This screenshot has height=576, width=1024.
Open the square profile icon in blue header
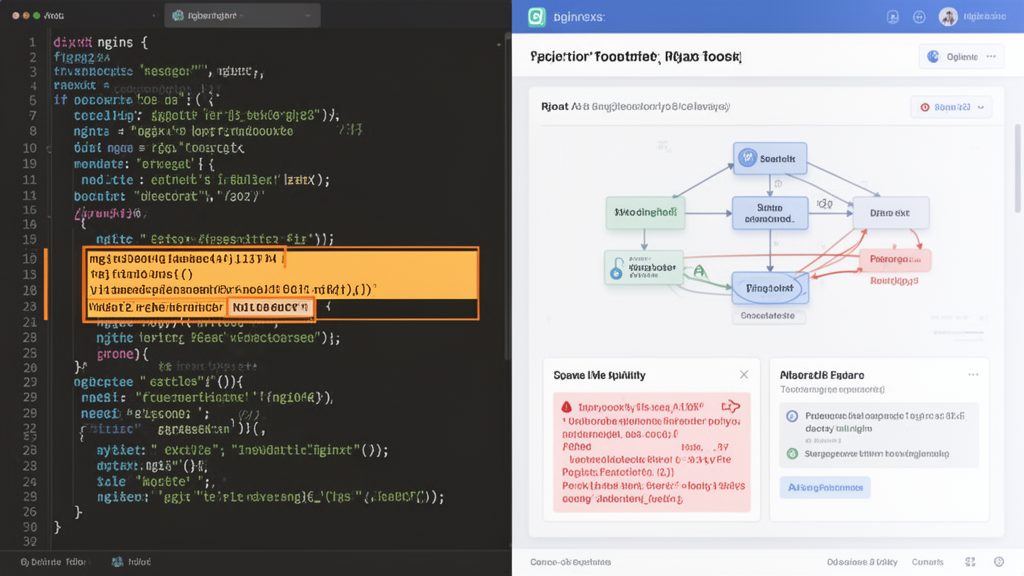point(893,17)
